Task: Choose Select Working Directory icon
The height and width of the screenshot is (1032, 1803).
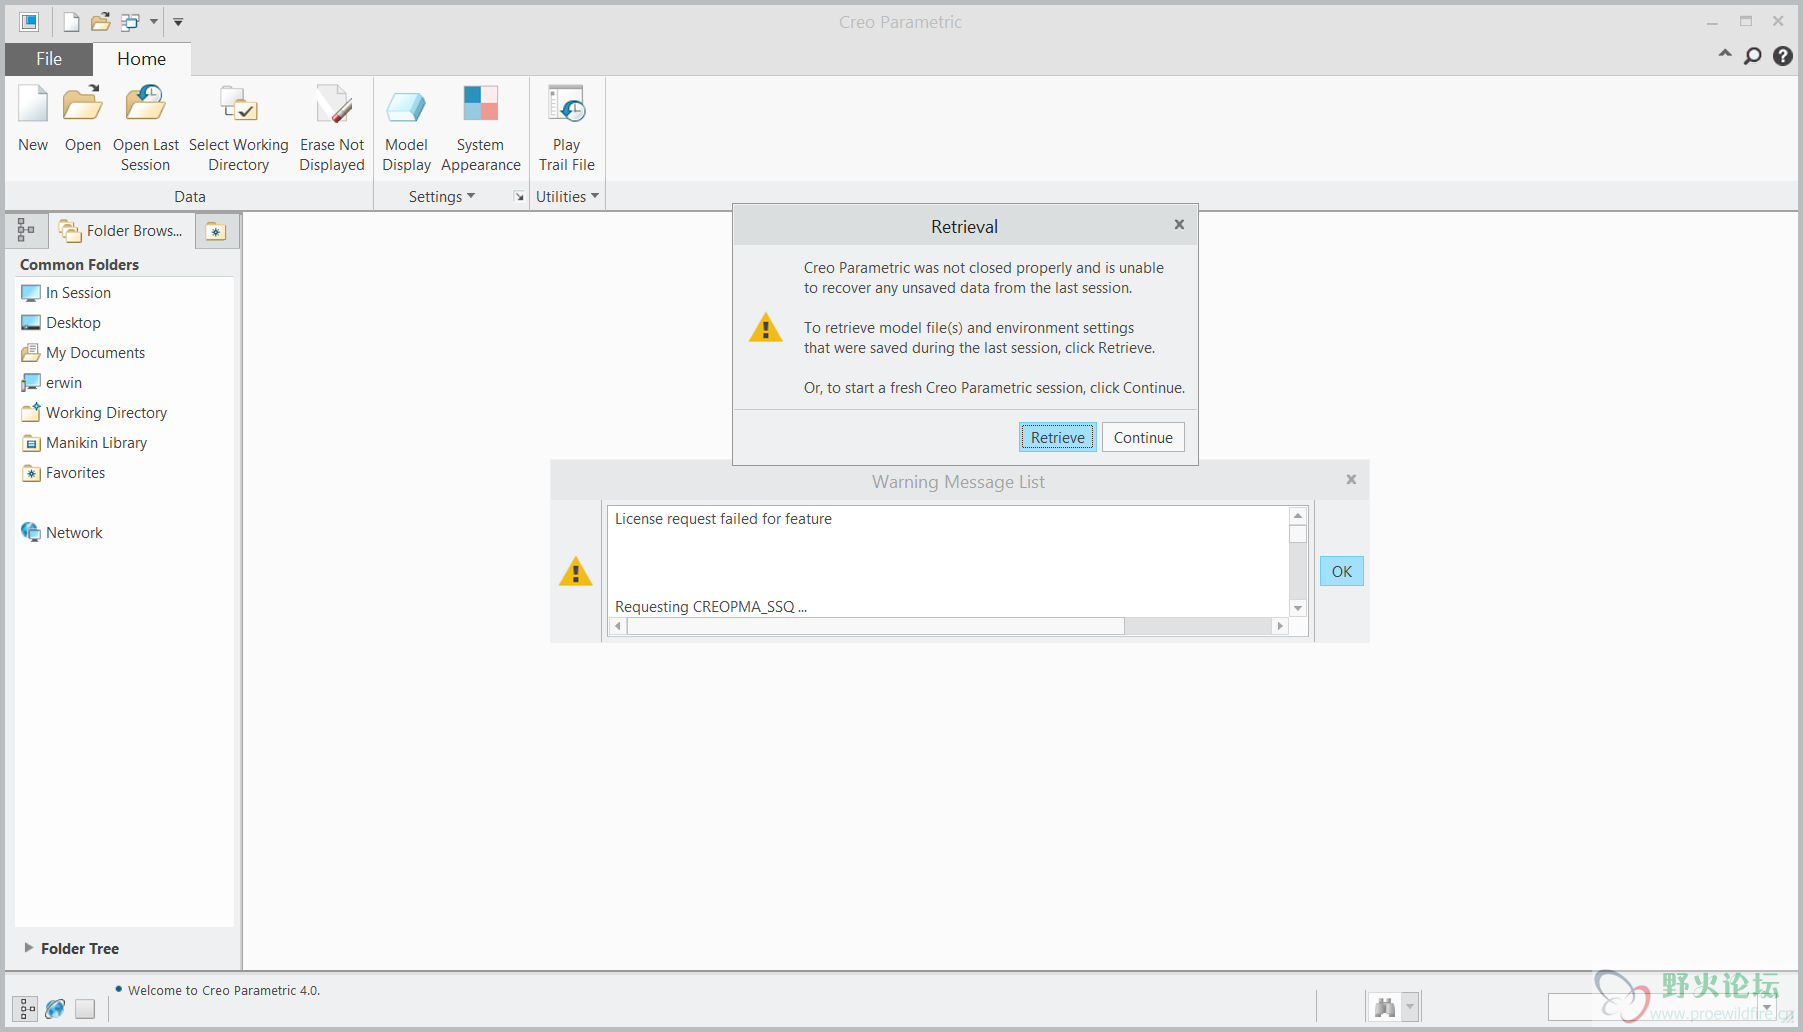Action: (x=239, y=105)
